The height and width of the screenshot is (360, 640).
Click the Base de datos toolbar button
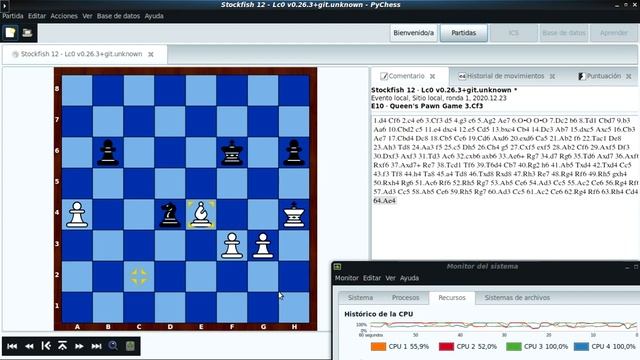pyautogui.click(x=564, y=33)
